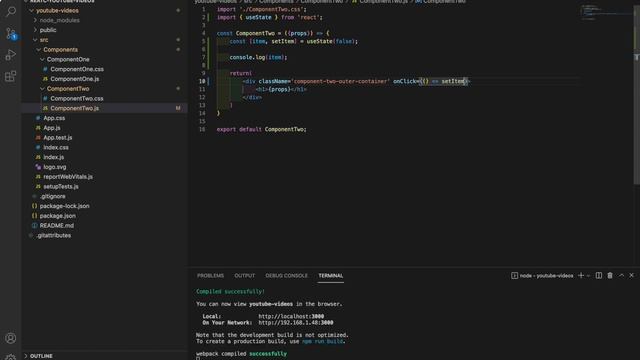
Task: Select the Terminal tab
Action: (x=331, y=276)
